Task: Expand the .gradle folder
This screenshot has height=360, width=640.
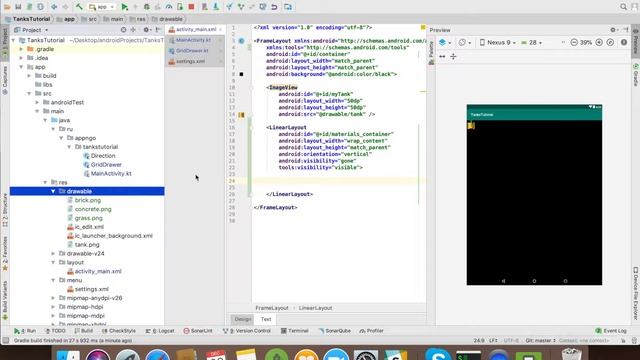Action: 21,49
